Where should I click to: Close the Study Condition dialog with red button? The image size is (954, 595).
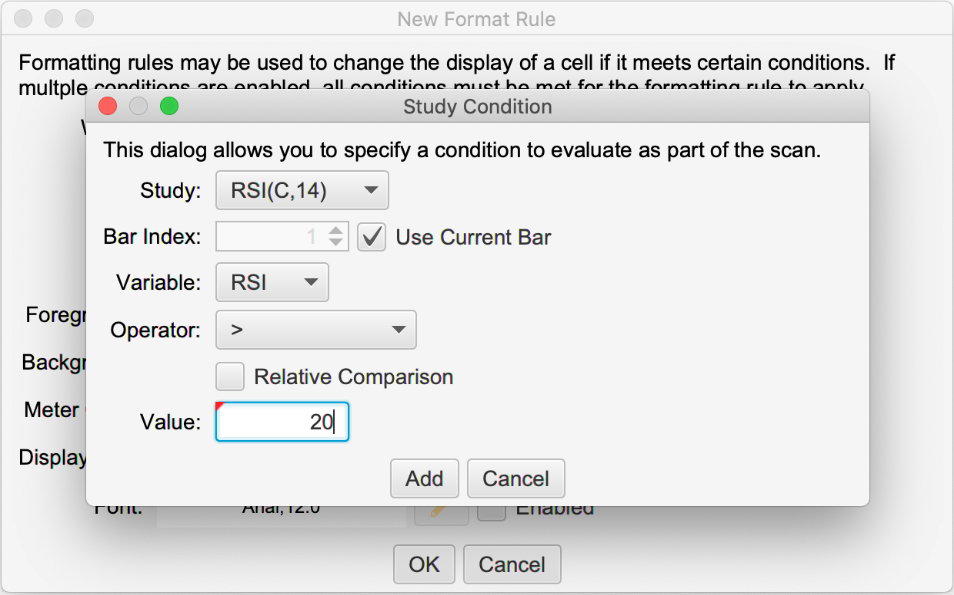pos(108,106)
